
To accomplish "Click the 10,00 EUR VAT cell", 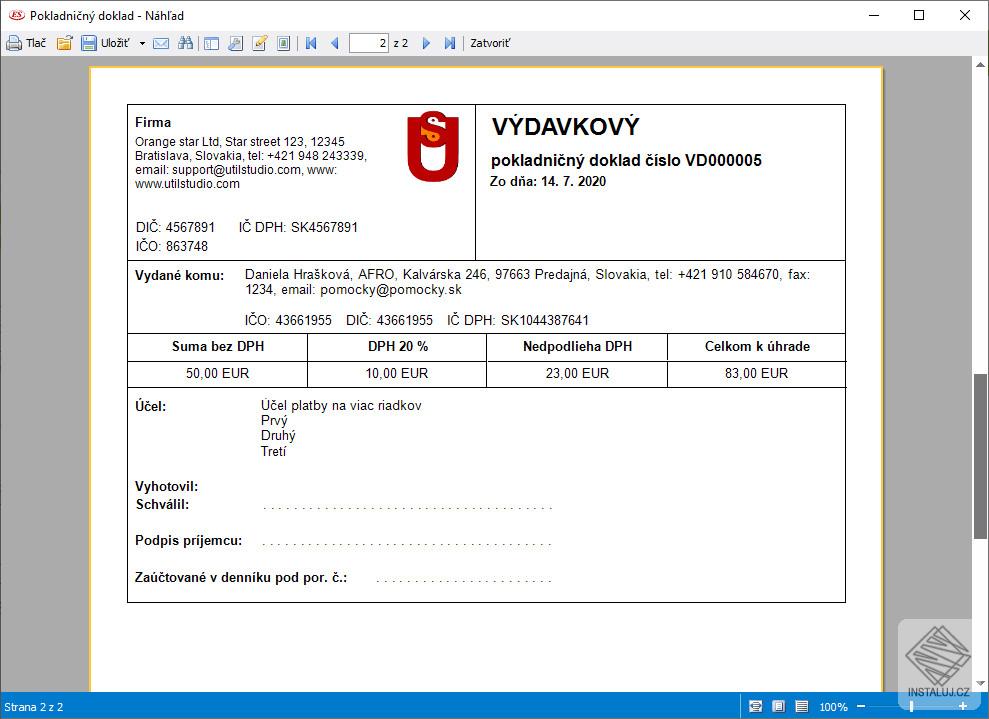I will (x=397, y=373).
